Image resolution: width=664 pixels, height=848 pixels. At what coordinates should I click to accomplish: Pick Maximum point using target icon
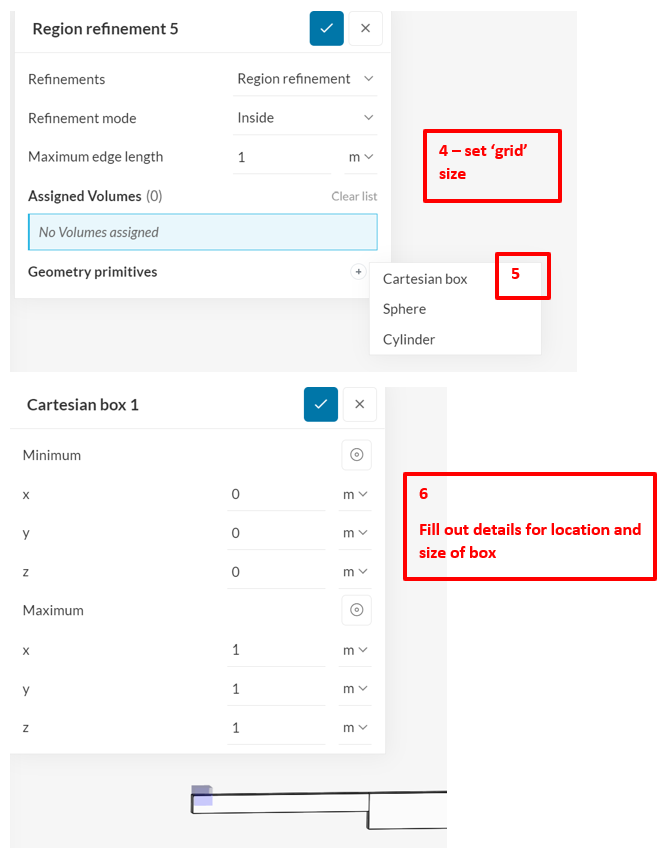tap(356, 610)
